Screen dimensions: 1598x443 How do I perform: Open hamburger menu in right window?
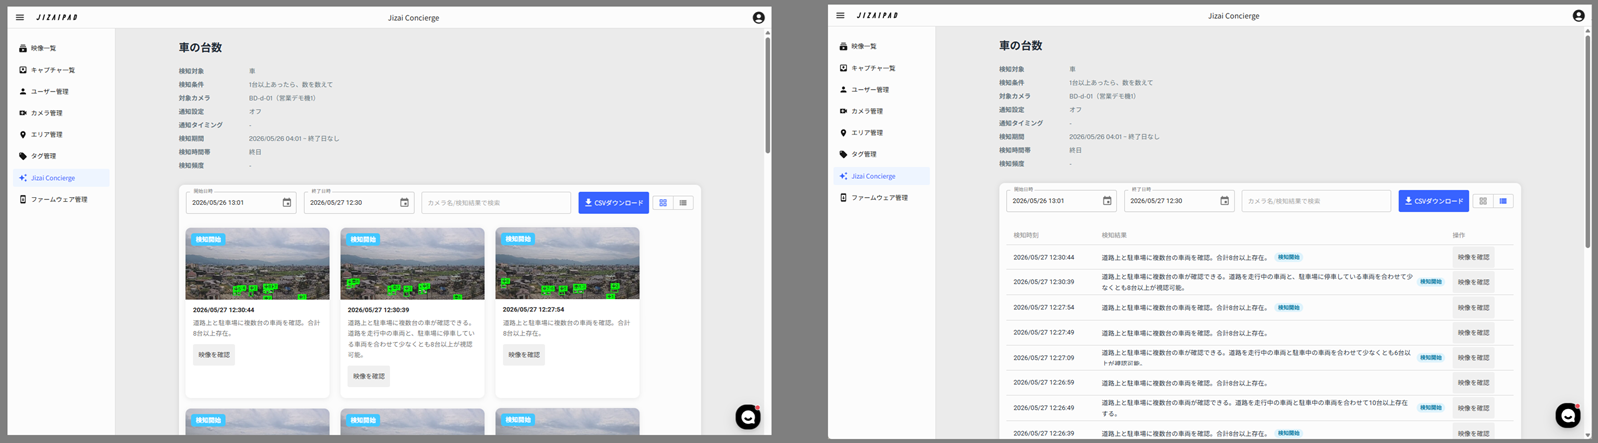(x=840, y=15)
